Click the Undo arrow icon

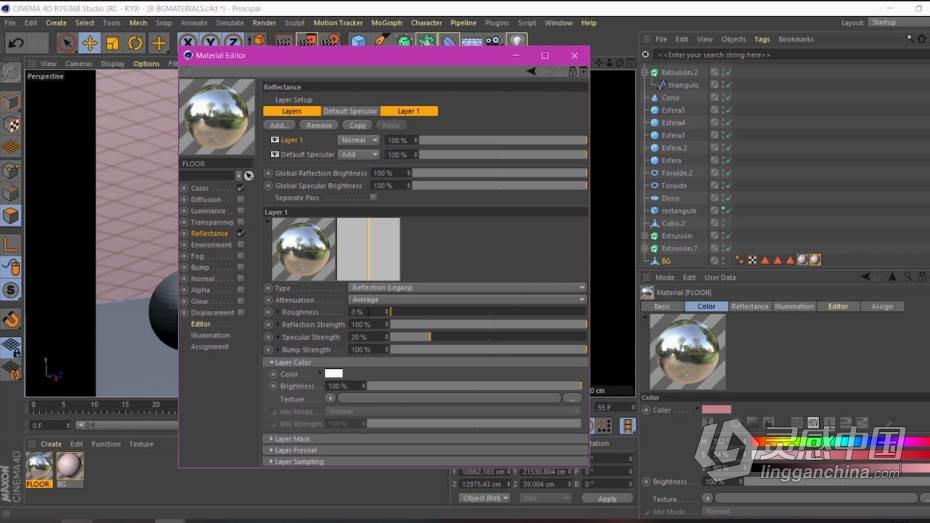pos(16,43)
